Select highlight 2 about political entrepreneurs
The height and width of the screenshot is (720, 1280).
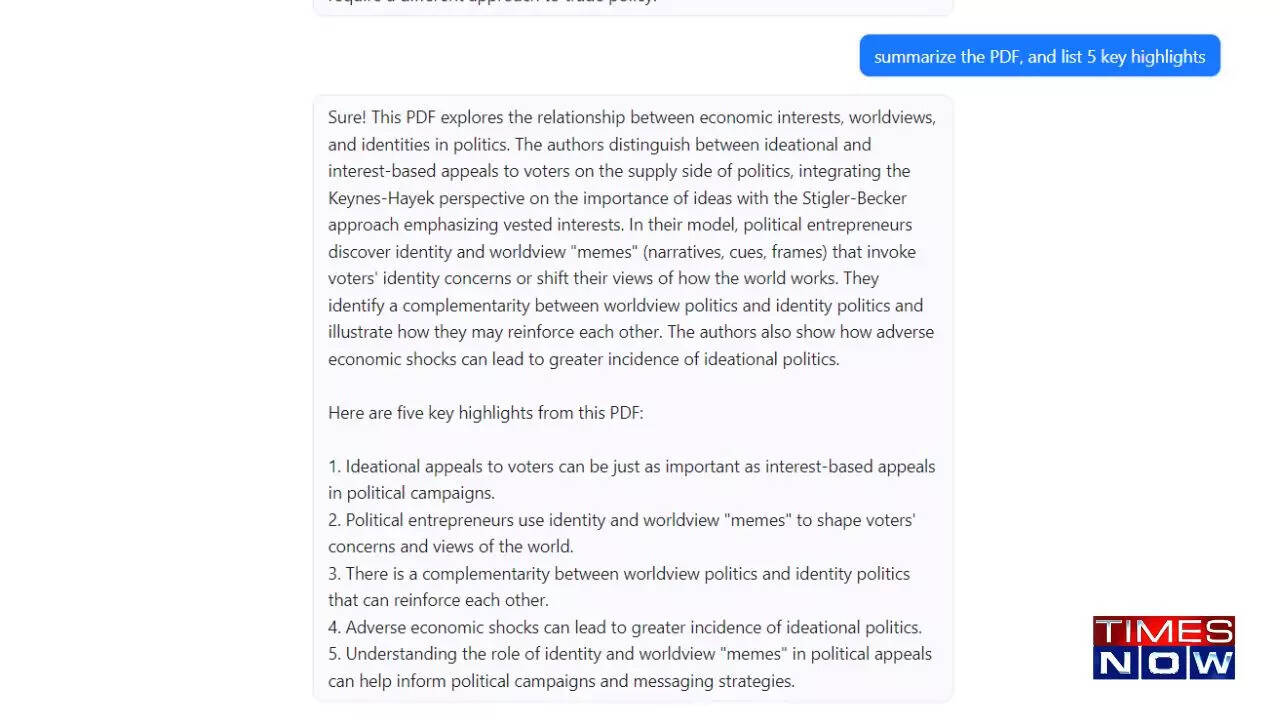point(621,533)
